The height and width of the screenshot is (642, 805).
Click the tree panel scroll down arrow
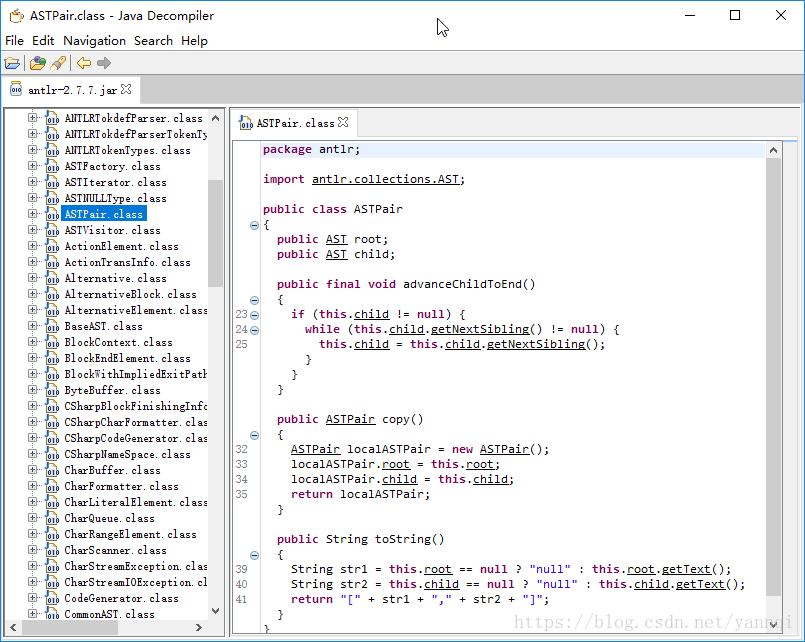click(x=215, y=610)
